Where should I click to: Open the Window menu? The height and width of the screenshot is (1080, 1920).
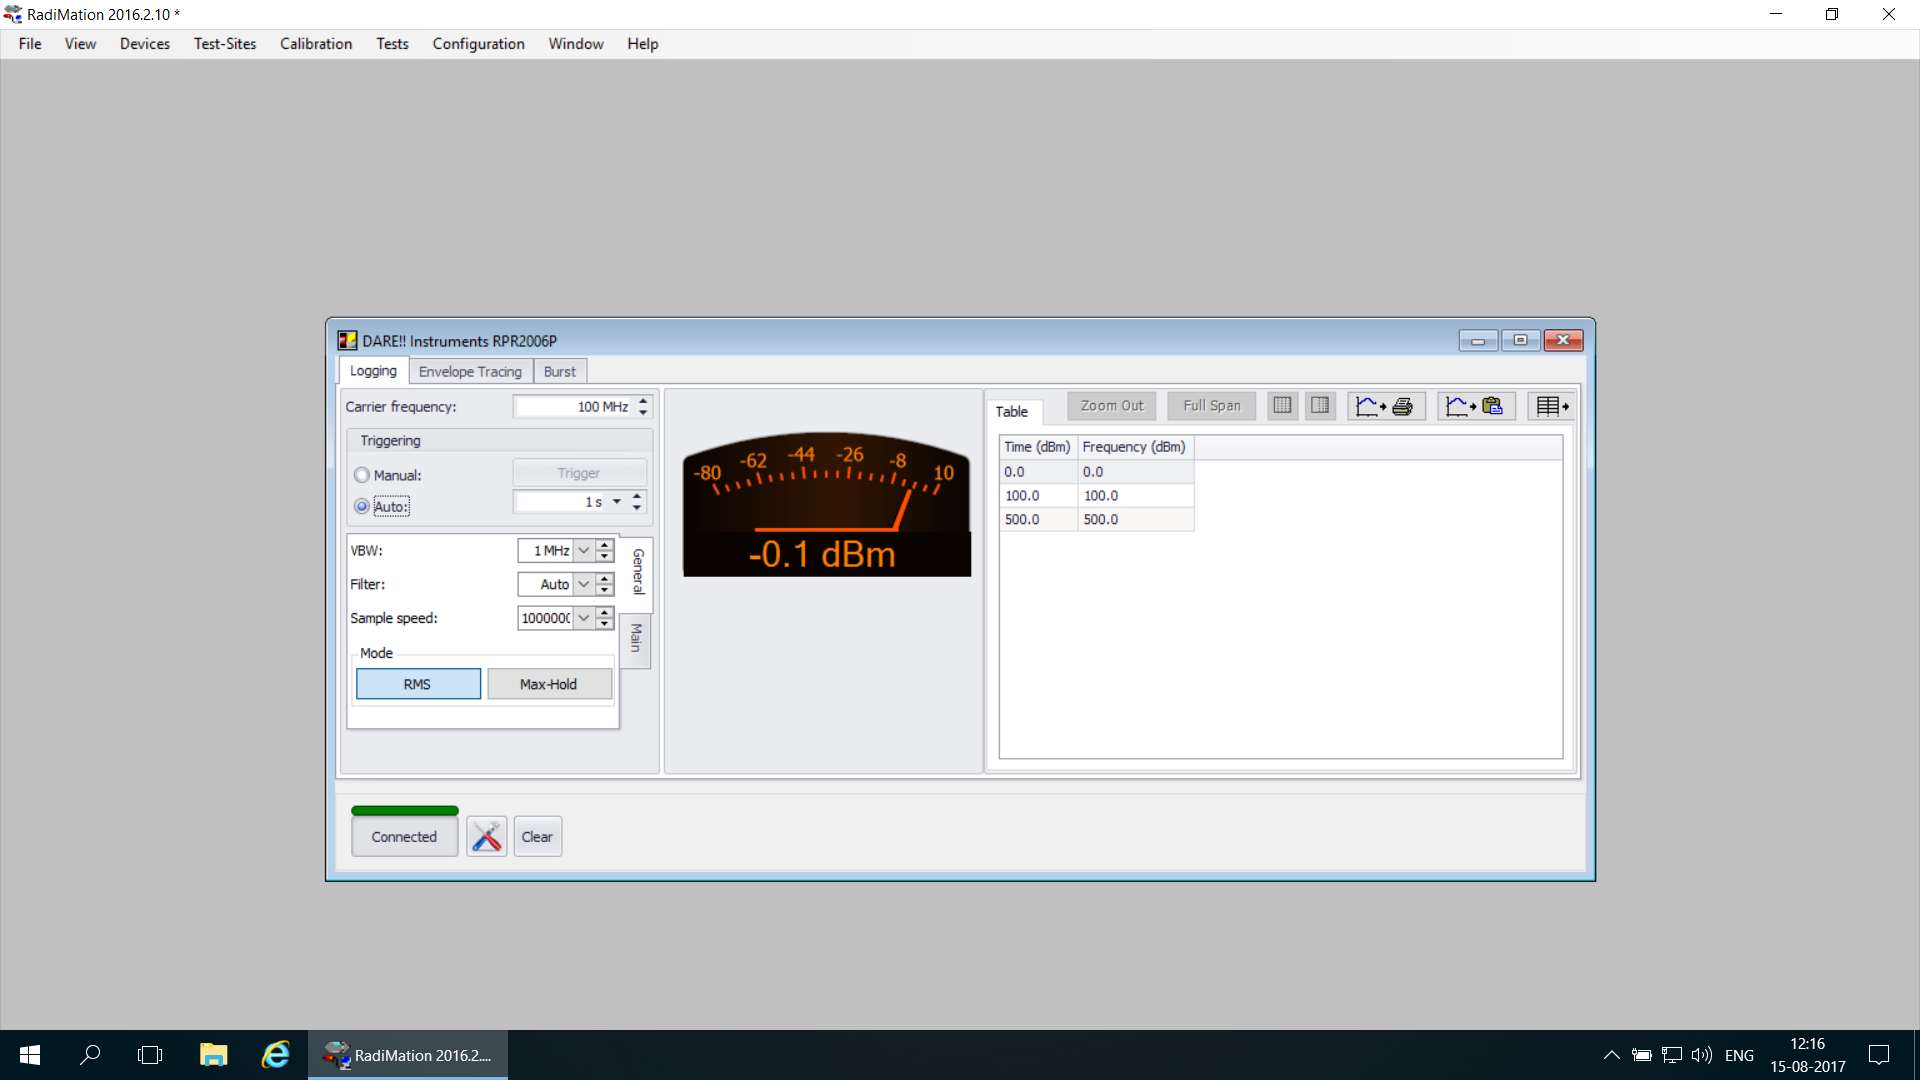pyautogui.click(x=576, y=44)
